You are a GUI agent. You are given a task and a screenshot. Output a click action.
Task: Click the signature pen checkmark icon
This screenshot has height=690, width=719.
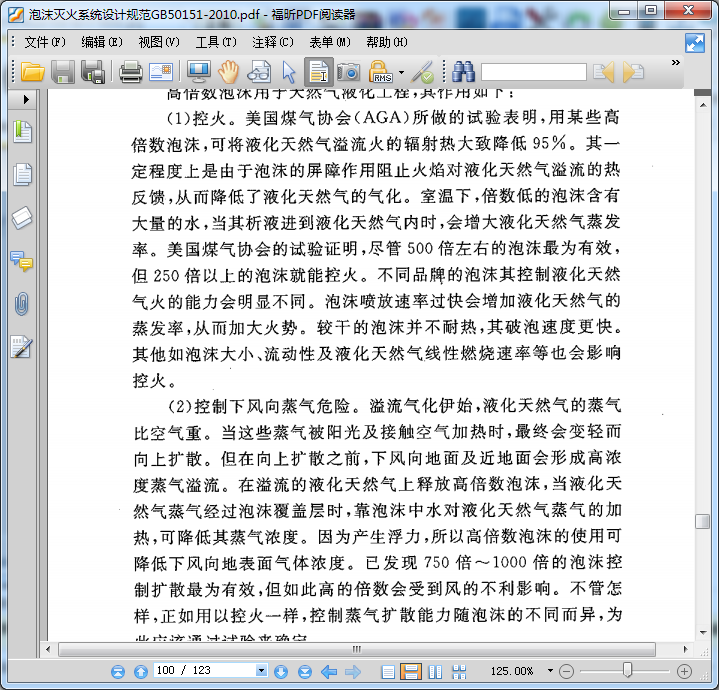422,72
